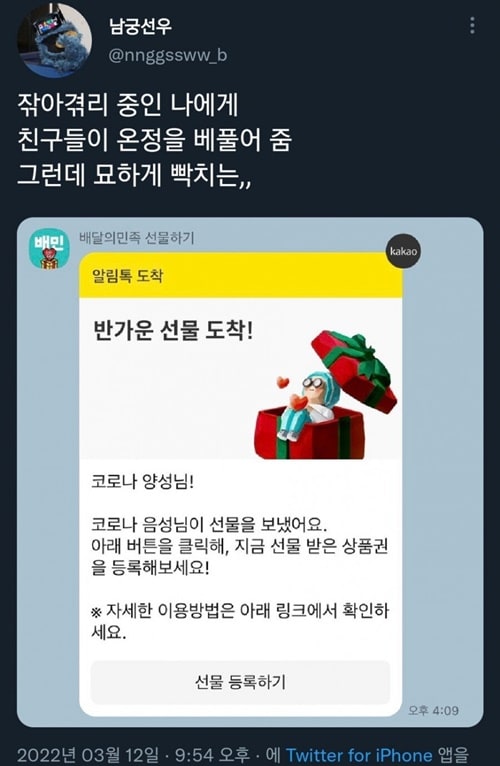Click the 코로나 양성님! greeting text
This screenshot has width=500, height=766.
pyautogui.click(x=143, y=482)
